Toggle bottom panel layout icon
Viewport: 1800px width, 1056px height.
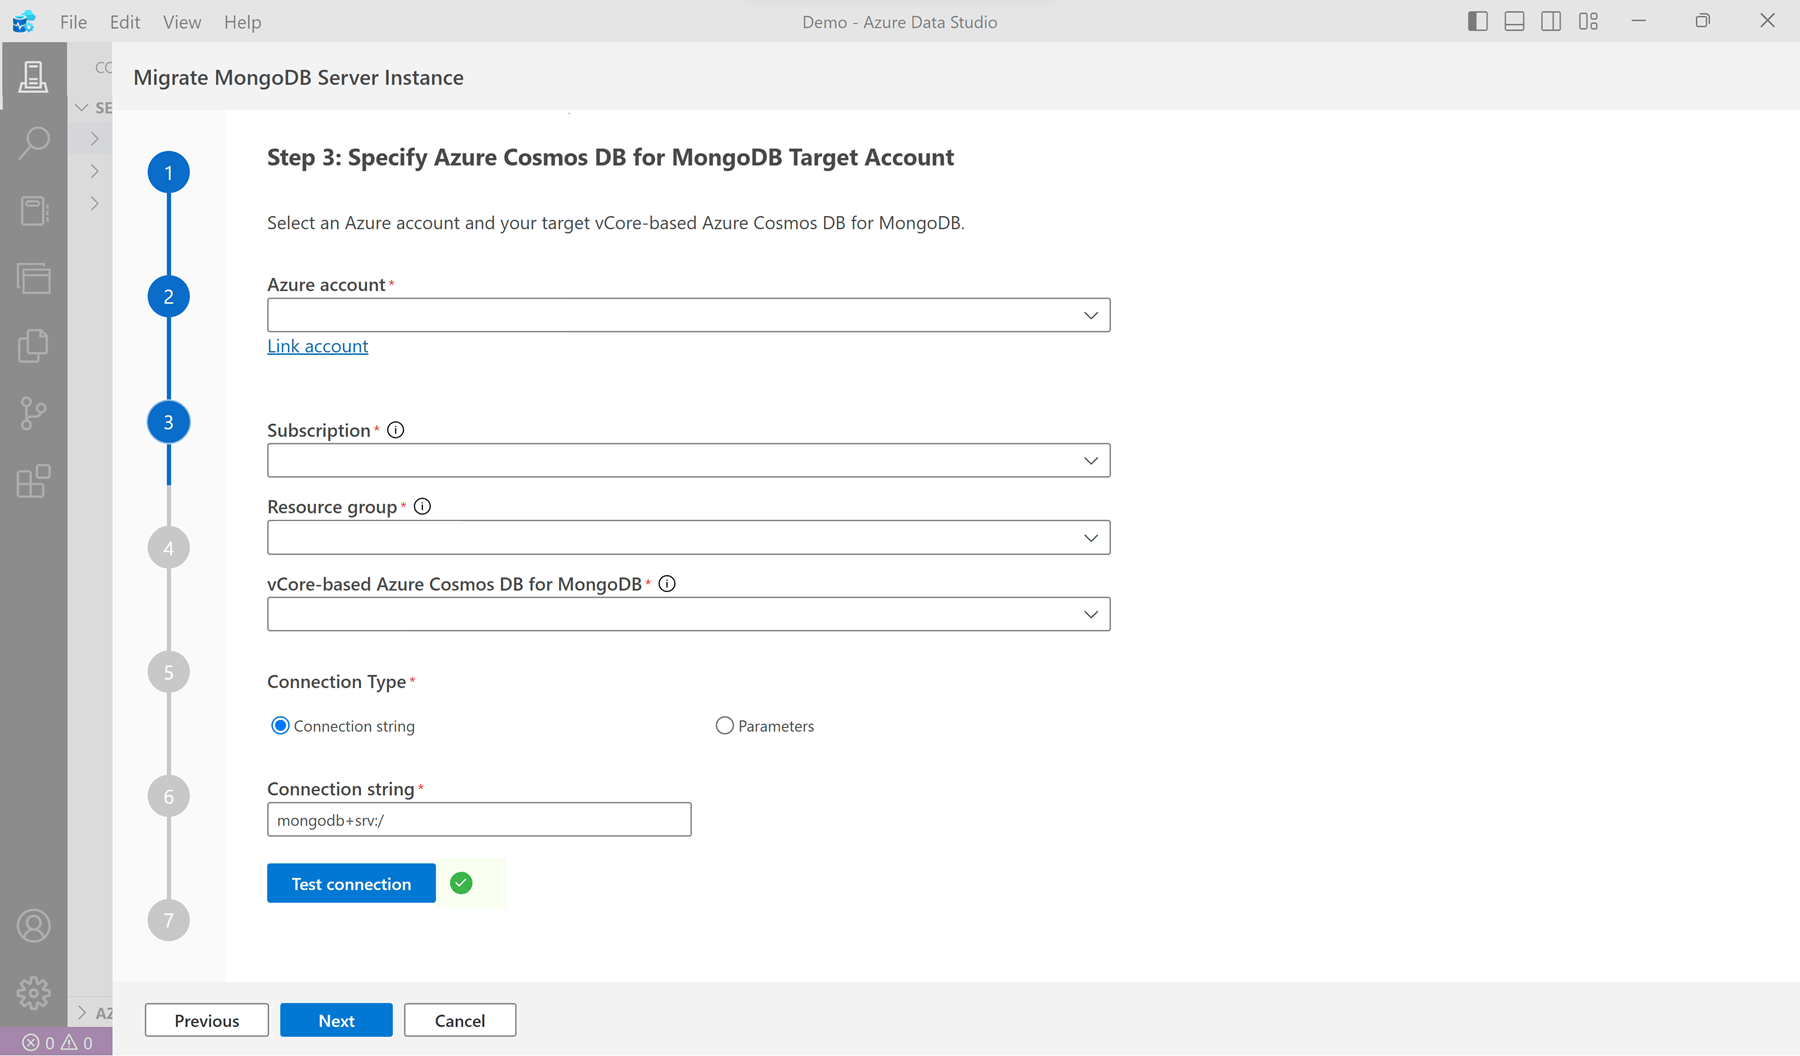tap(1515, 21)
